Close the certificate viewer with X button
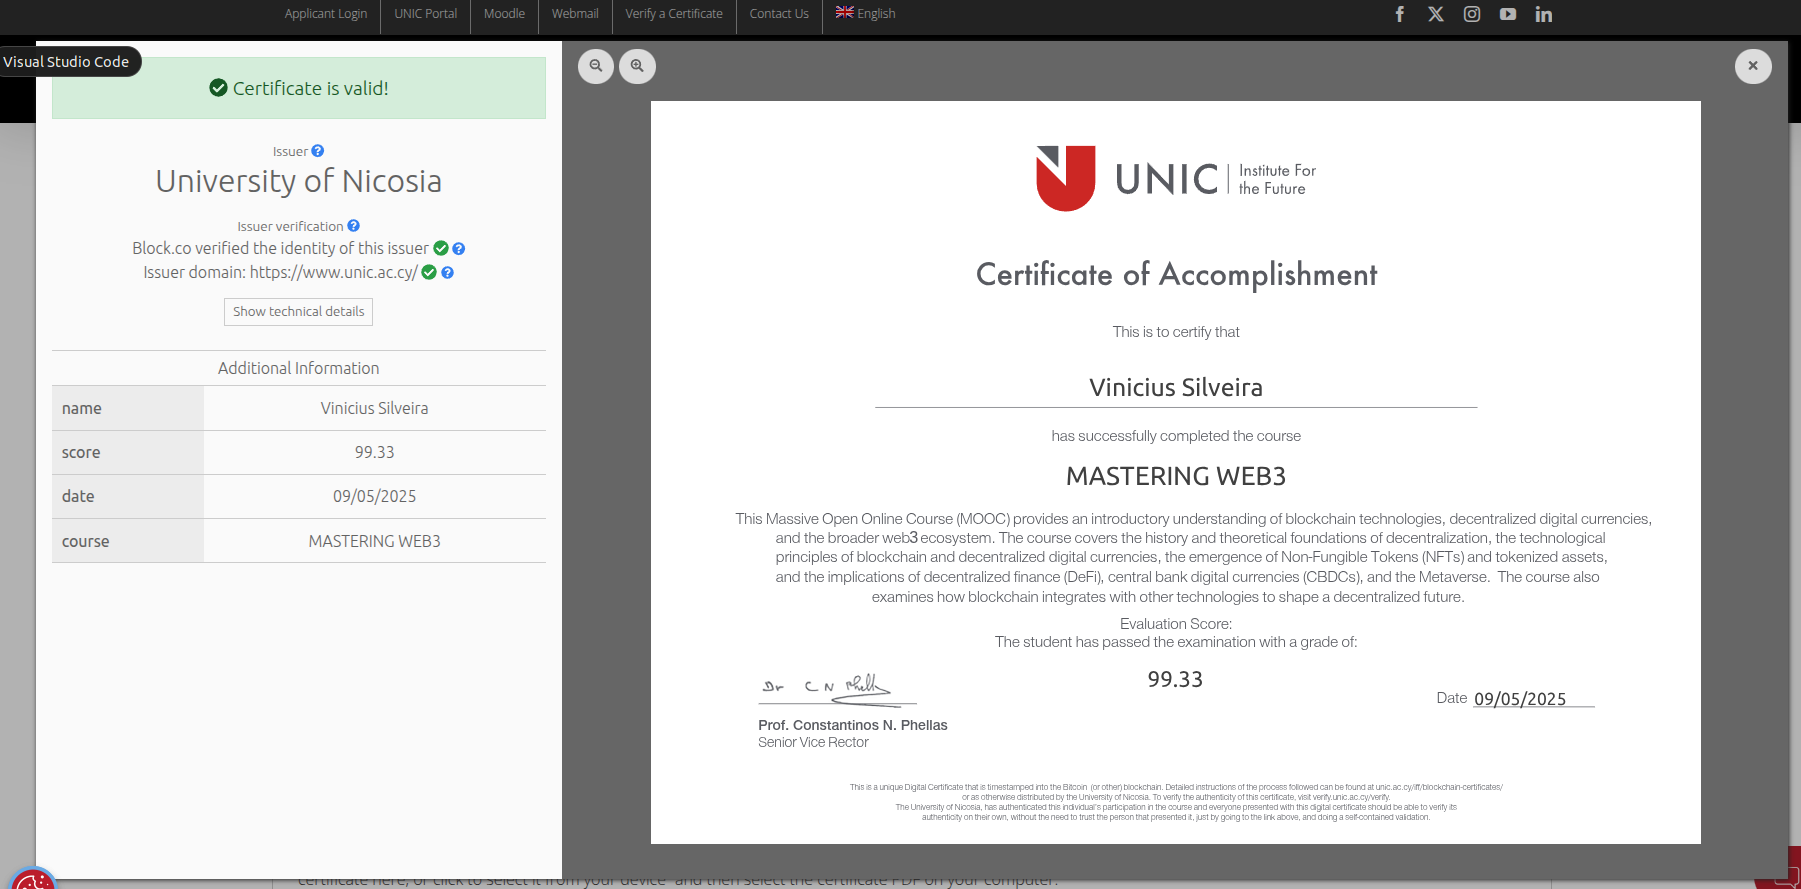Viewport: 1801px width, 889px height. [1753, 66]
